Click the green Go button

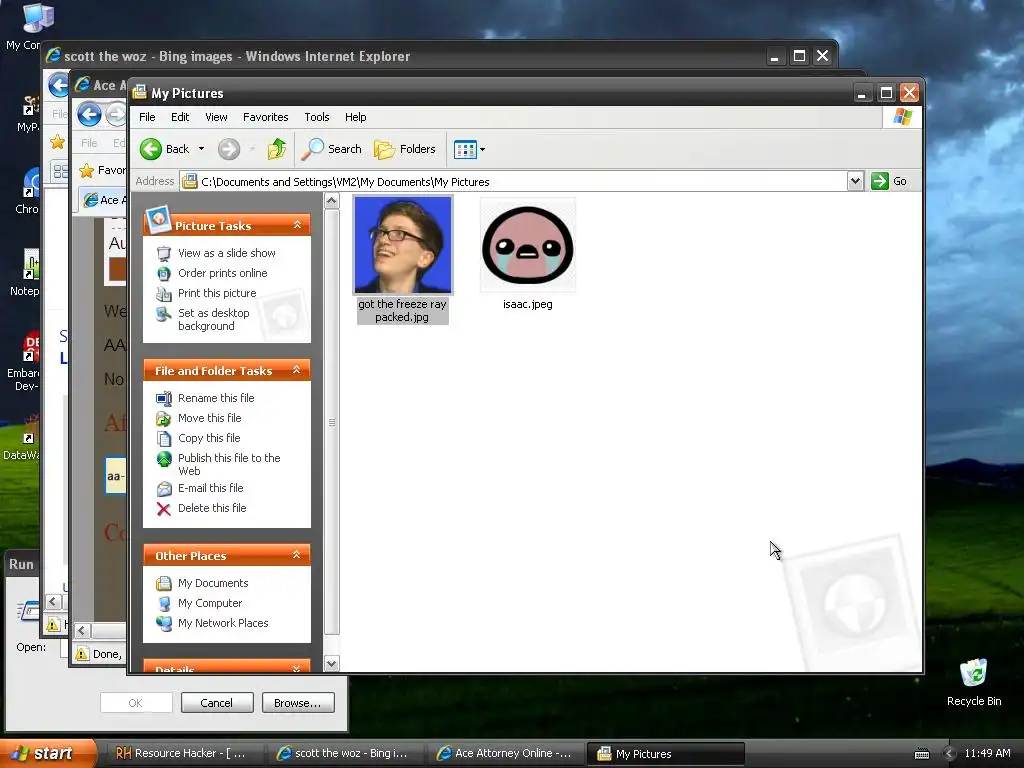tap(889, 181)
